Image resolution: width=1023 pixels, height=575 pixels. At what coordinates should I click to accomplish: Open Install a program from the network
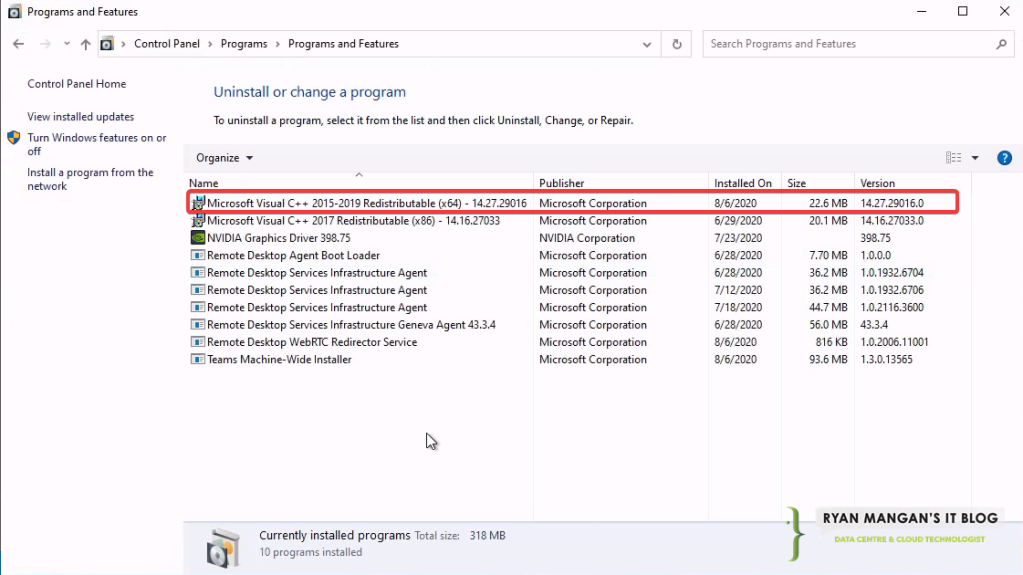[90, 179]
